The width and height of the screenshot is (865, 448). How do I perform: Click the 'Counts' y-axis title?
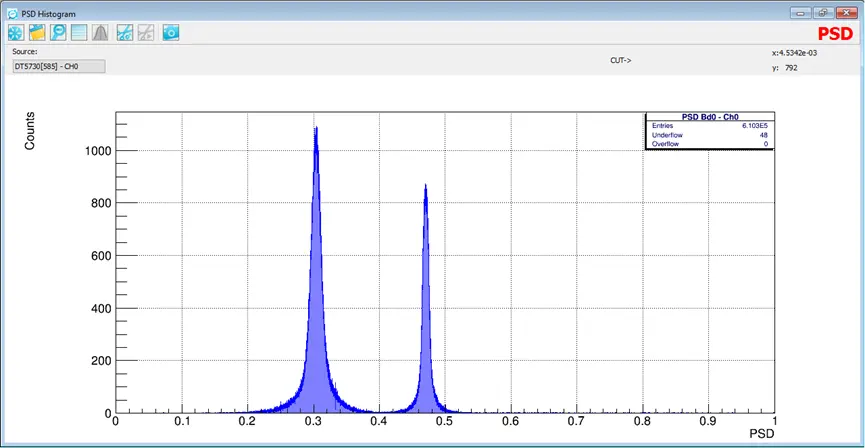[30, 130]
